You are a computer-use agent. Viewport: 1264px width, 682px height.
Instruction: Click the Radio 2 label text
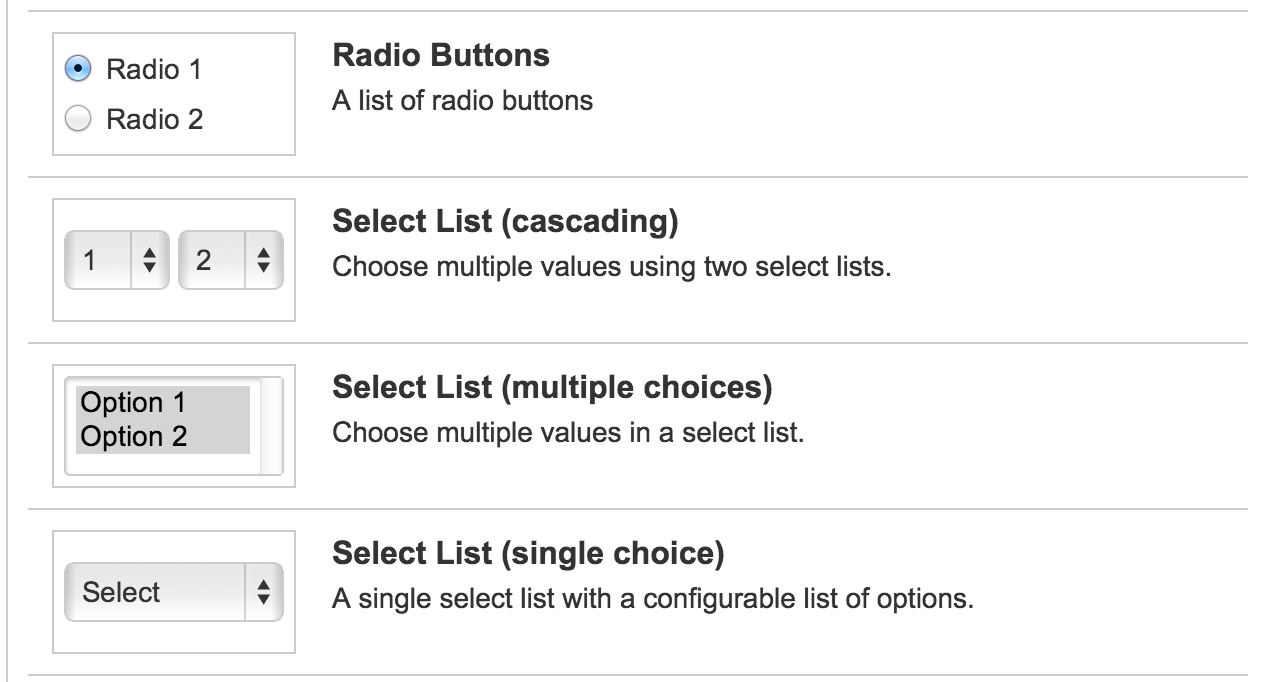click(x=154, y=120)
